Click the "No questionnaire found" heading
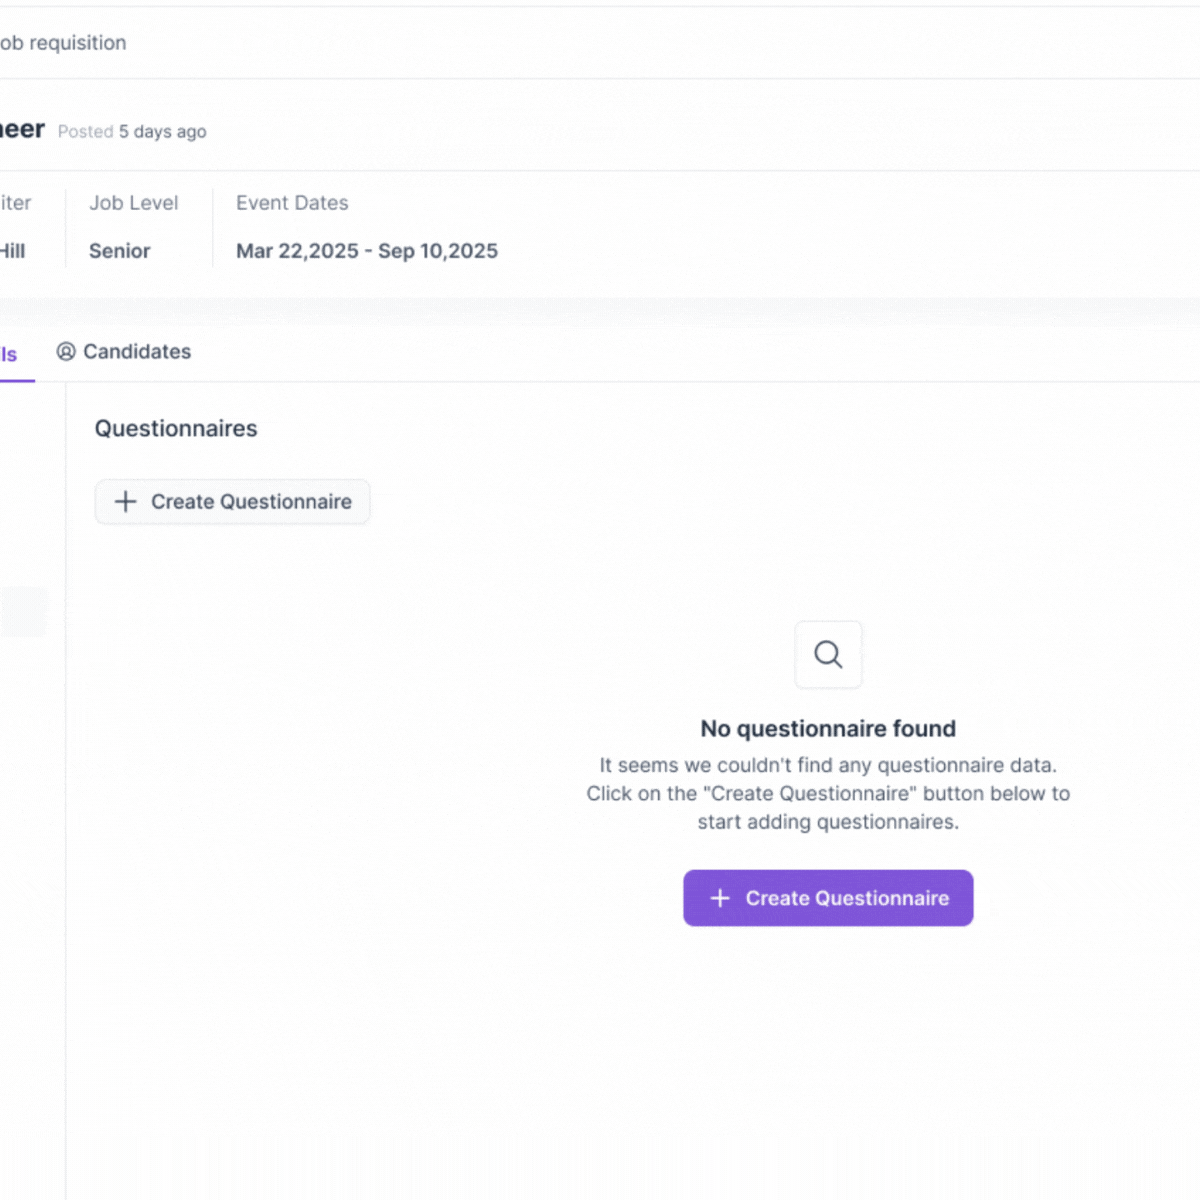Viewport: 1200px width, 1200px height. click(828, 728)
